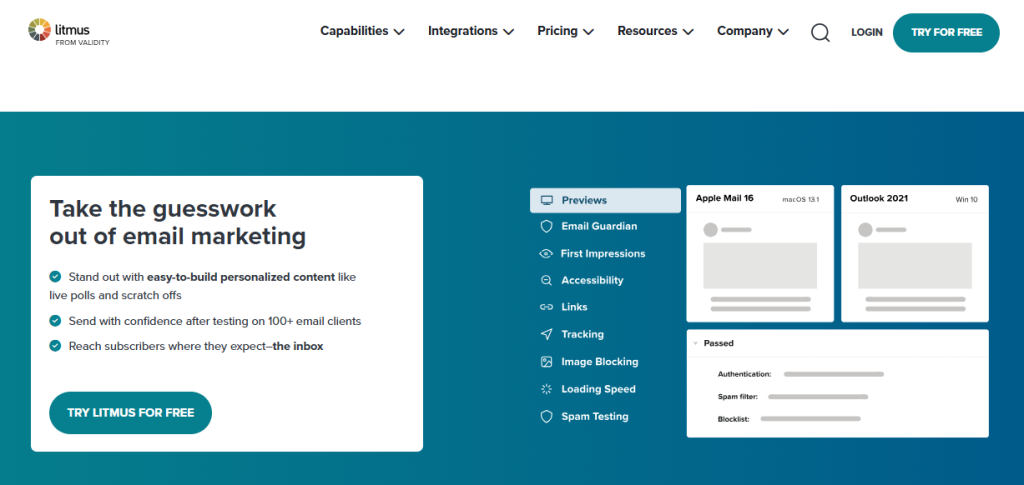
Task: Expand the Capabilities dropdown menu
Action: coord(362,31)
